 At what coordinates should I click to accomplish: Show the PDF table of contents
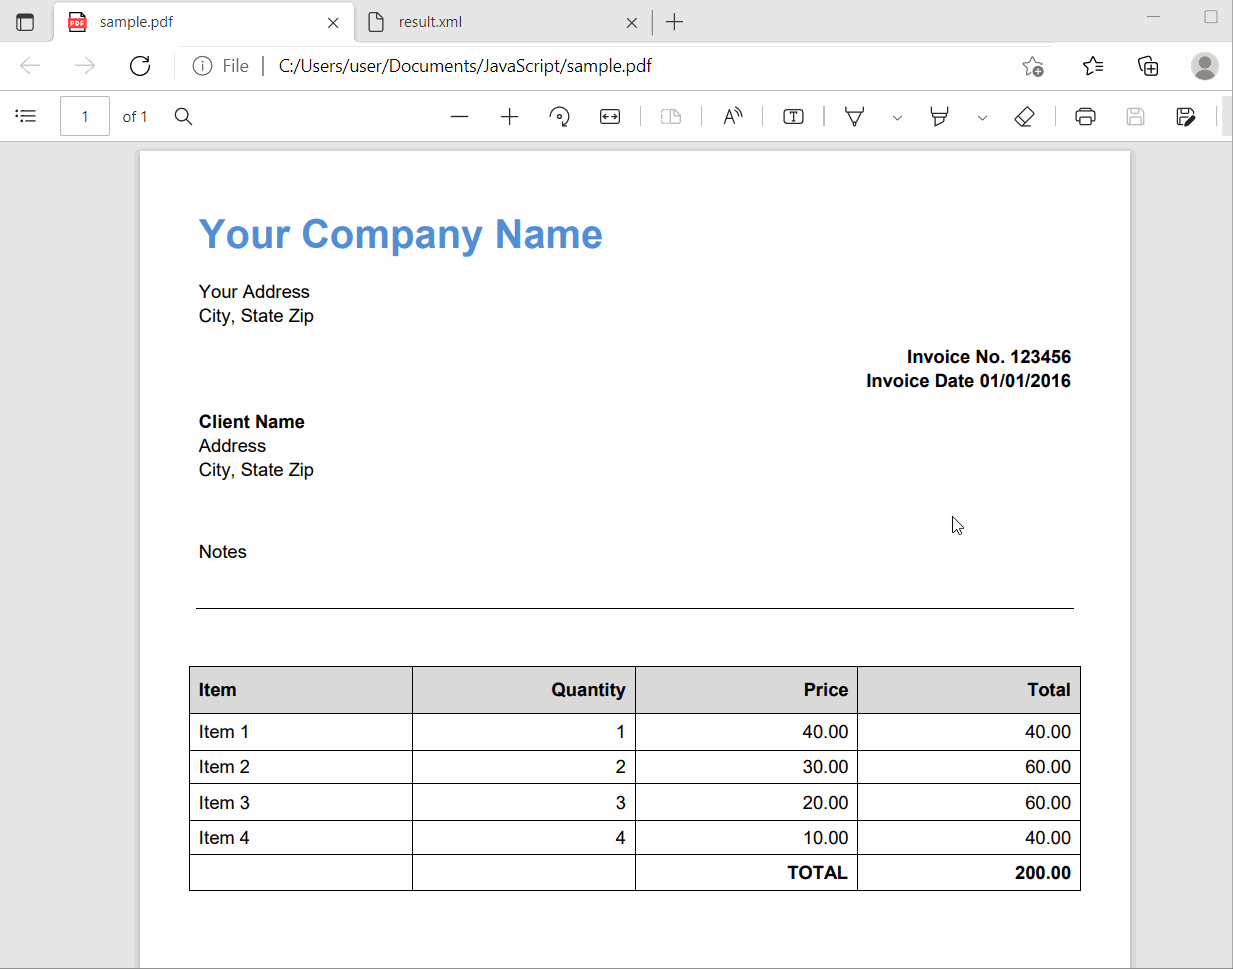pos(26,116)
